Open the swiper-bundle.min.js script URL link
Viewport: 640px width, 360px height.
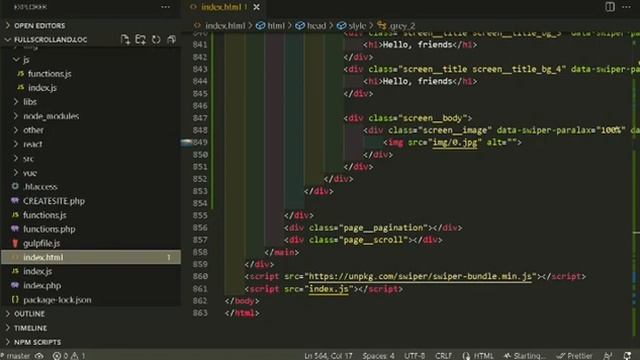pos(420,276)
